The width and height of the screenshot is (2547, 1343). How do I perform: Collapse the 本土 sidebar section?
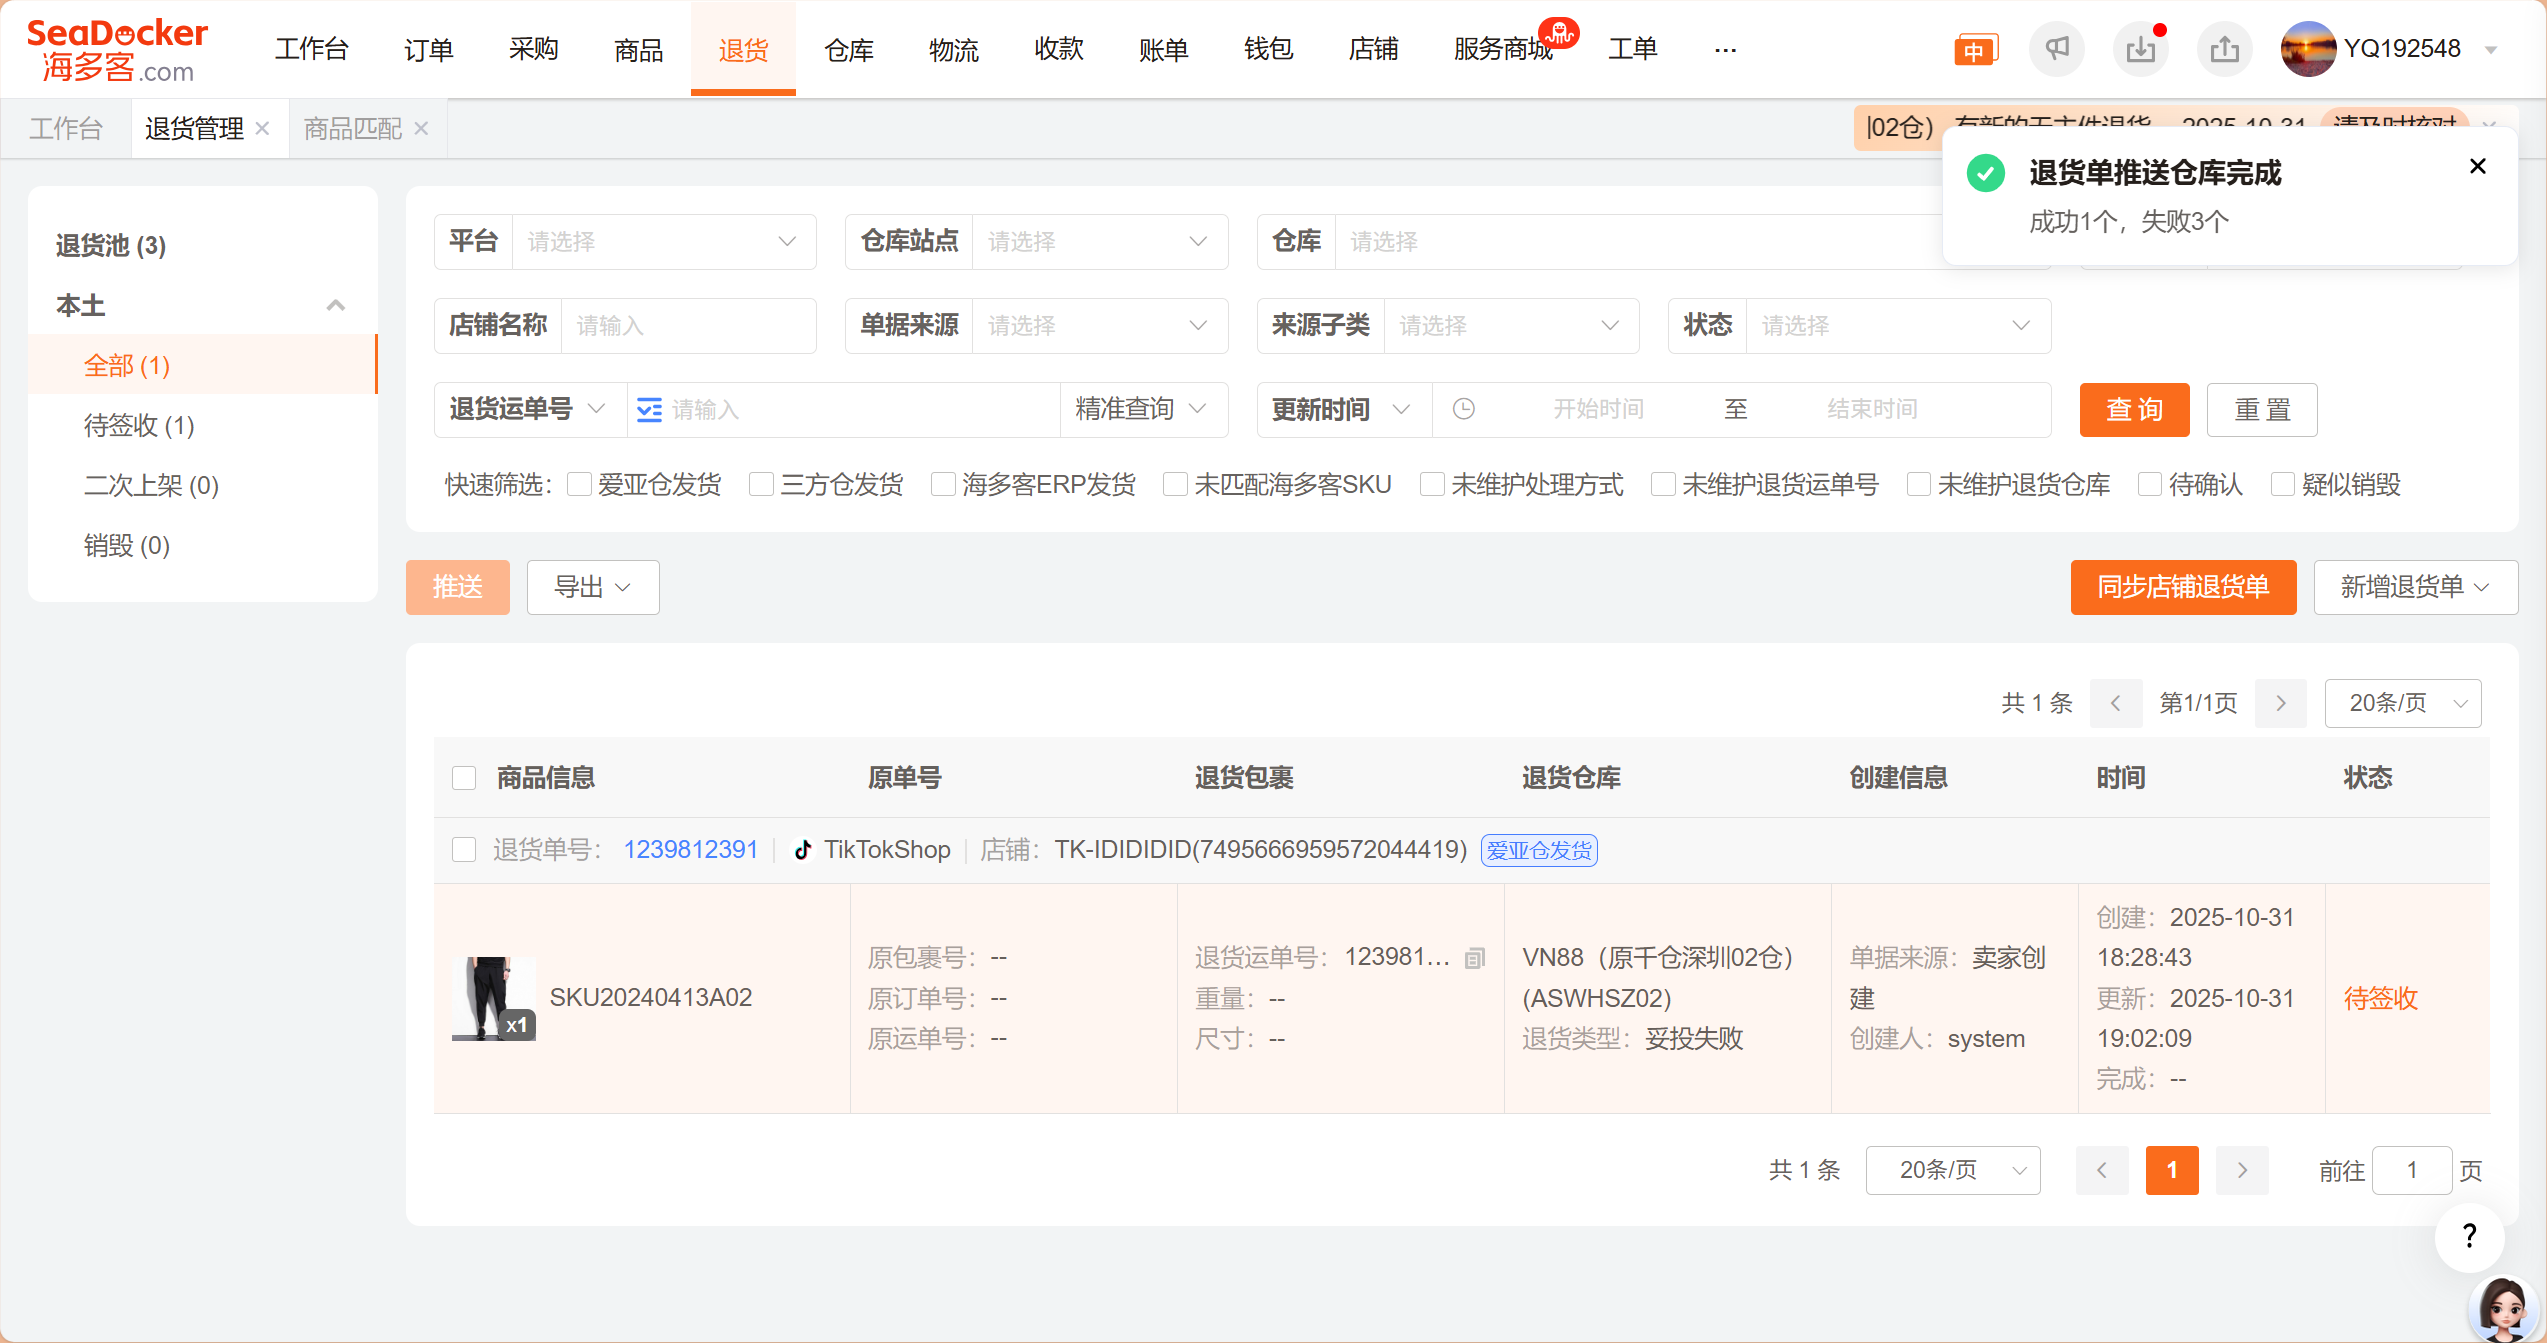(x=336, y=305)
